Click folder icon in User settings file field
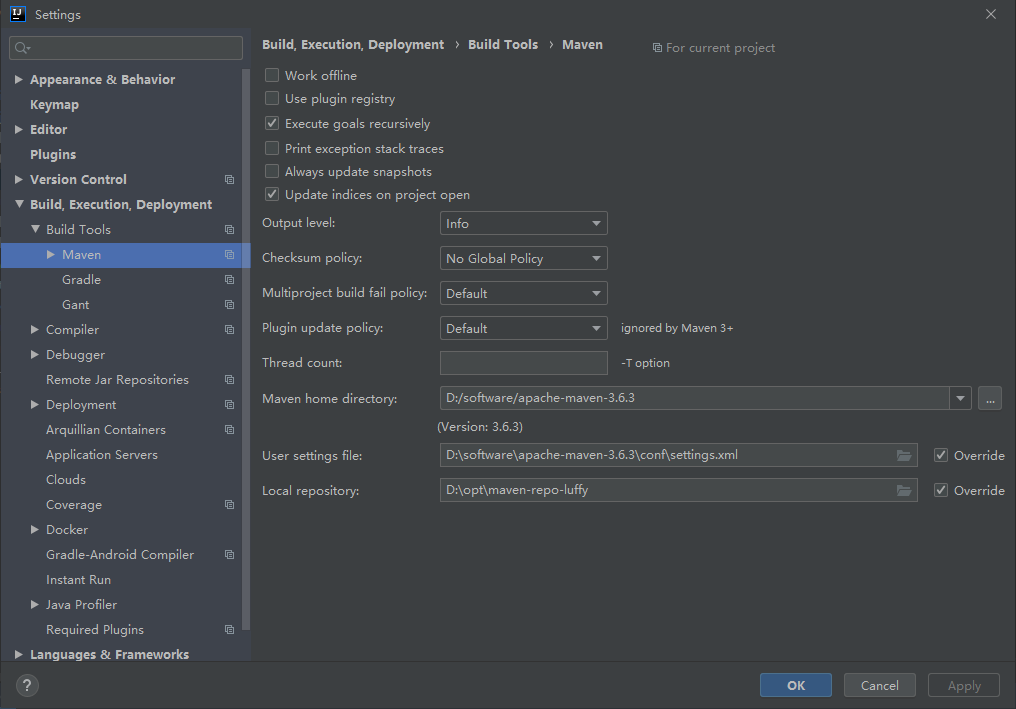The height and width of the screenshot is (709, 1016). point(904,456)
